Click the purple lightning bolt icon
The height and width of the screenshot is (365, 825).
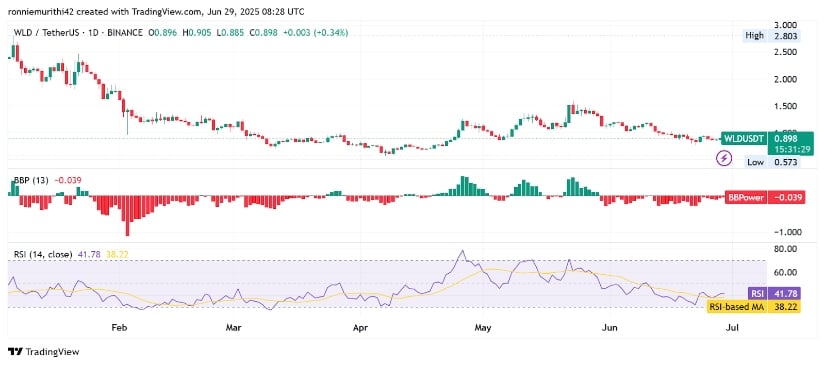725,157
